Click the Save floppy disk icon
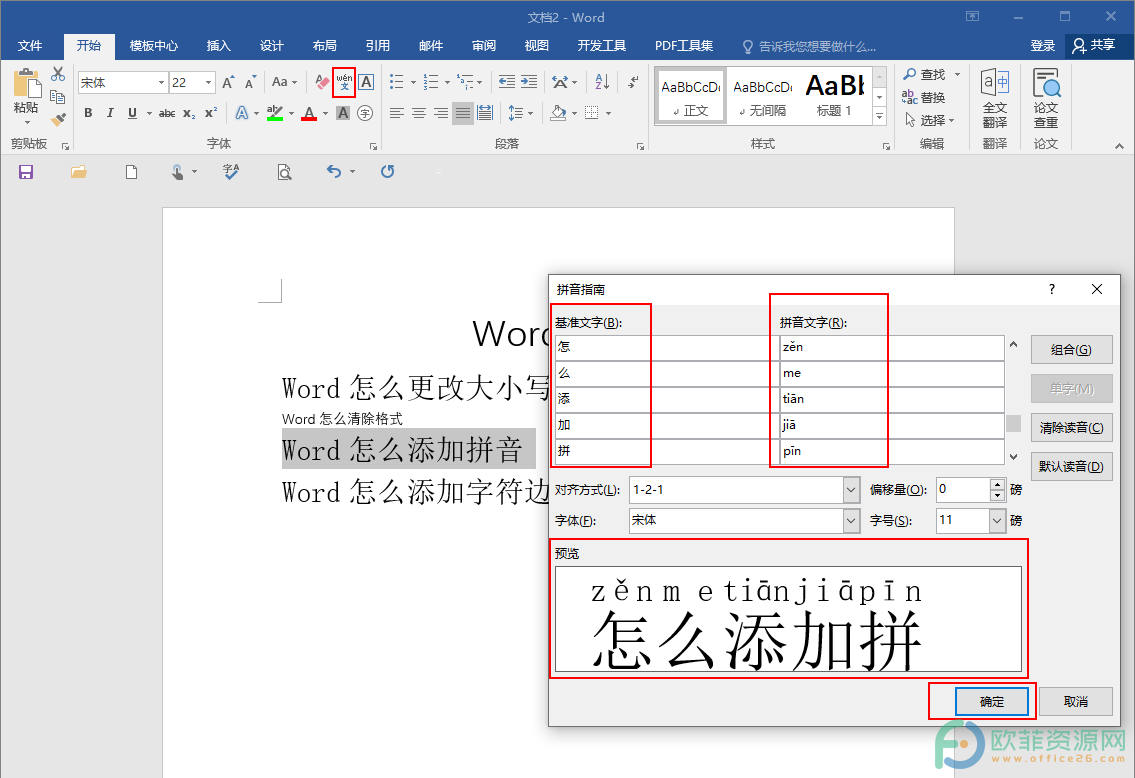This screenshot has width=1135, height=778. pyautogui.click(x=26, y=172)
